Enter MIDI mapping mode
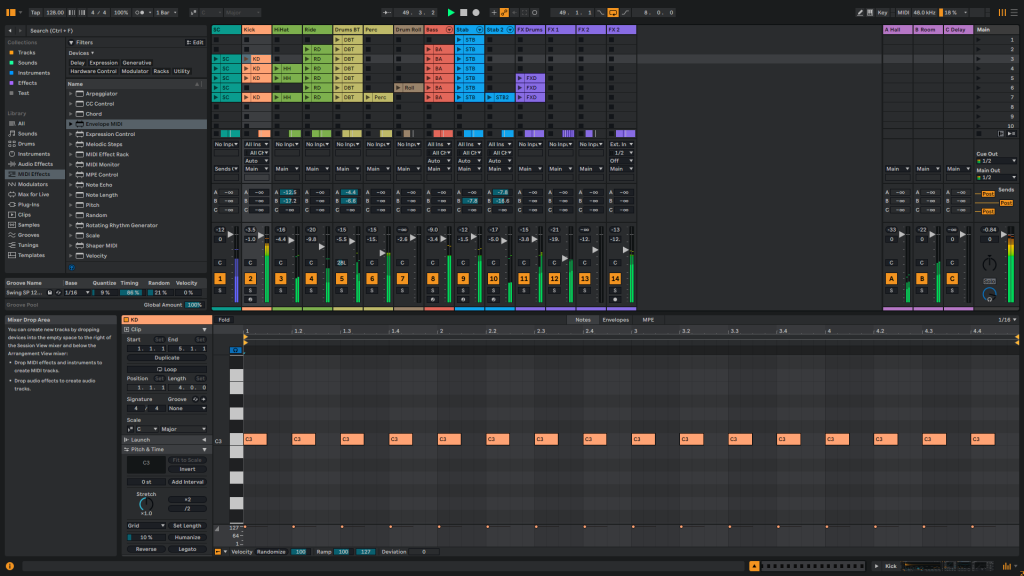 coord(903,13)
